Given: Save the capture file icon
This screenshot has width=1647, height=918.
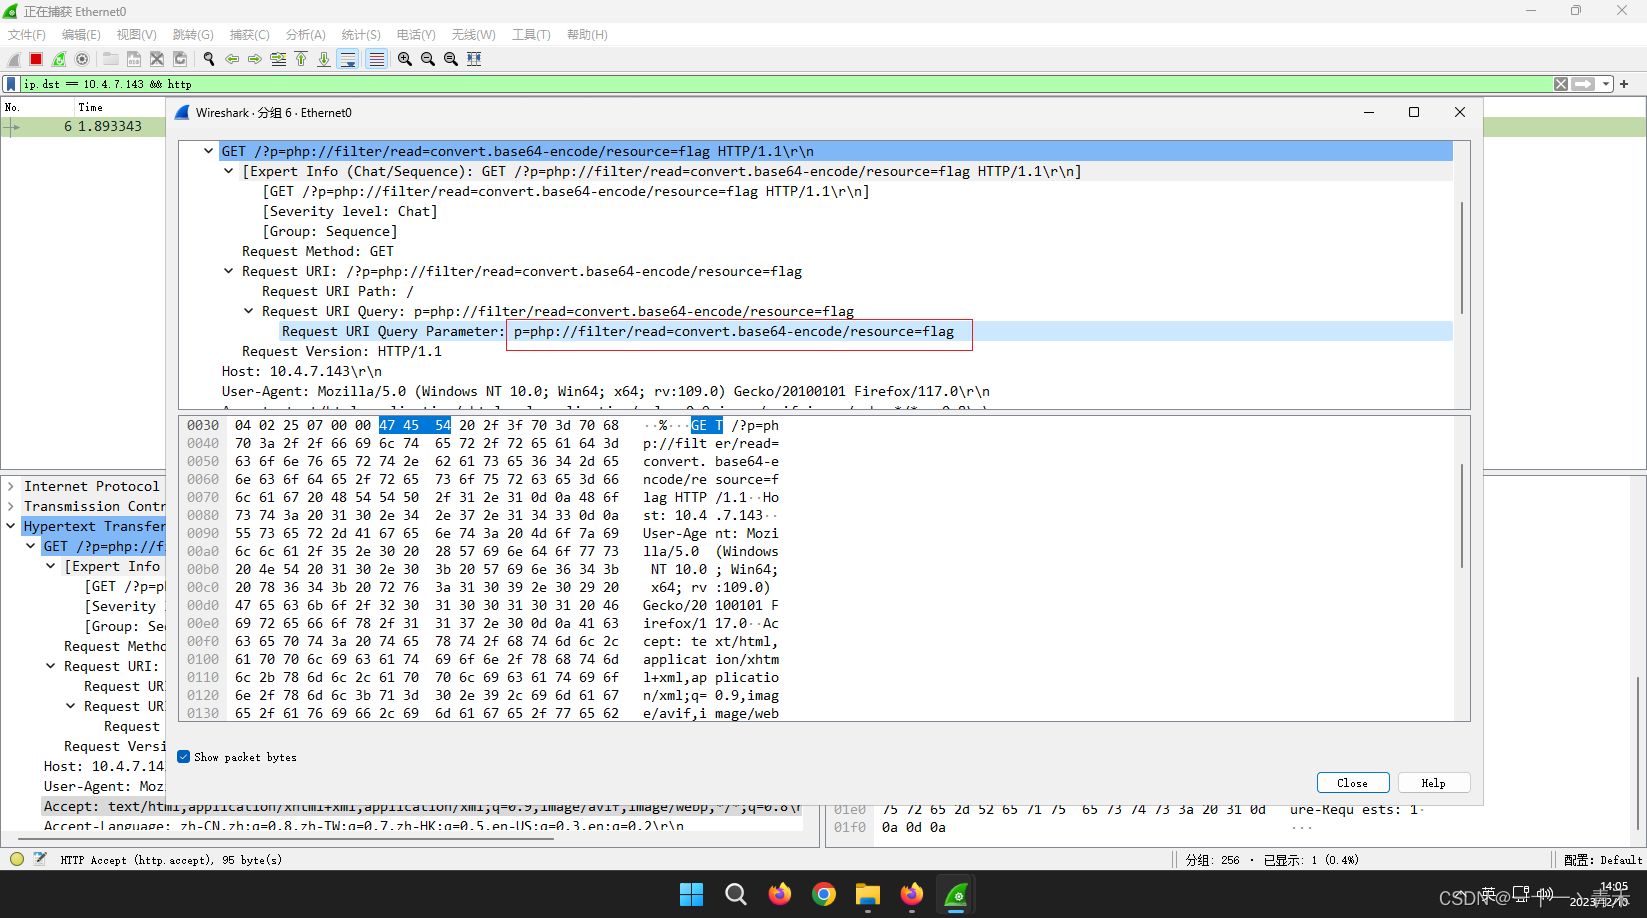Looking at the screenshot, I should tap(134, 59).
